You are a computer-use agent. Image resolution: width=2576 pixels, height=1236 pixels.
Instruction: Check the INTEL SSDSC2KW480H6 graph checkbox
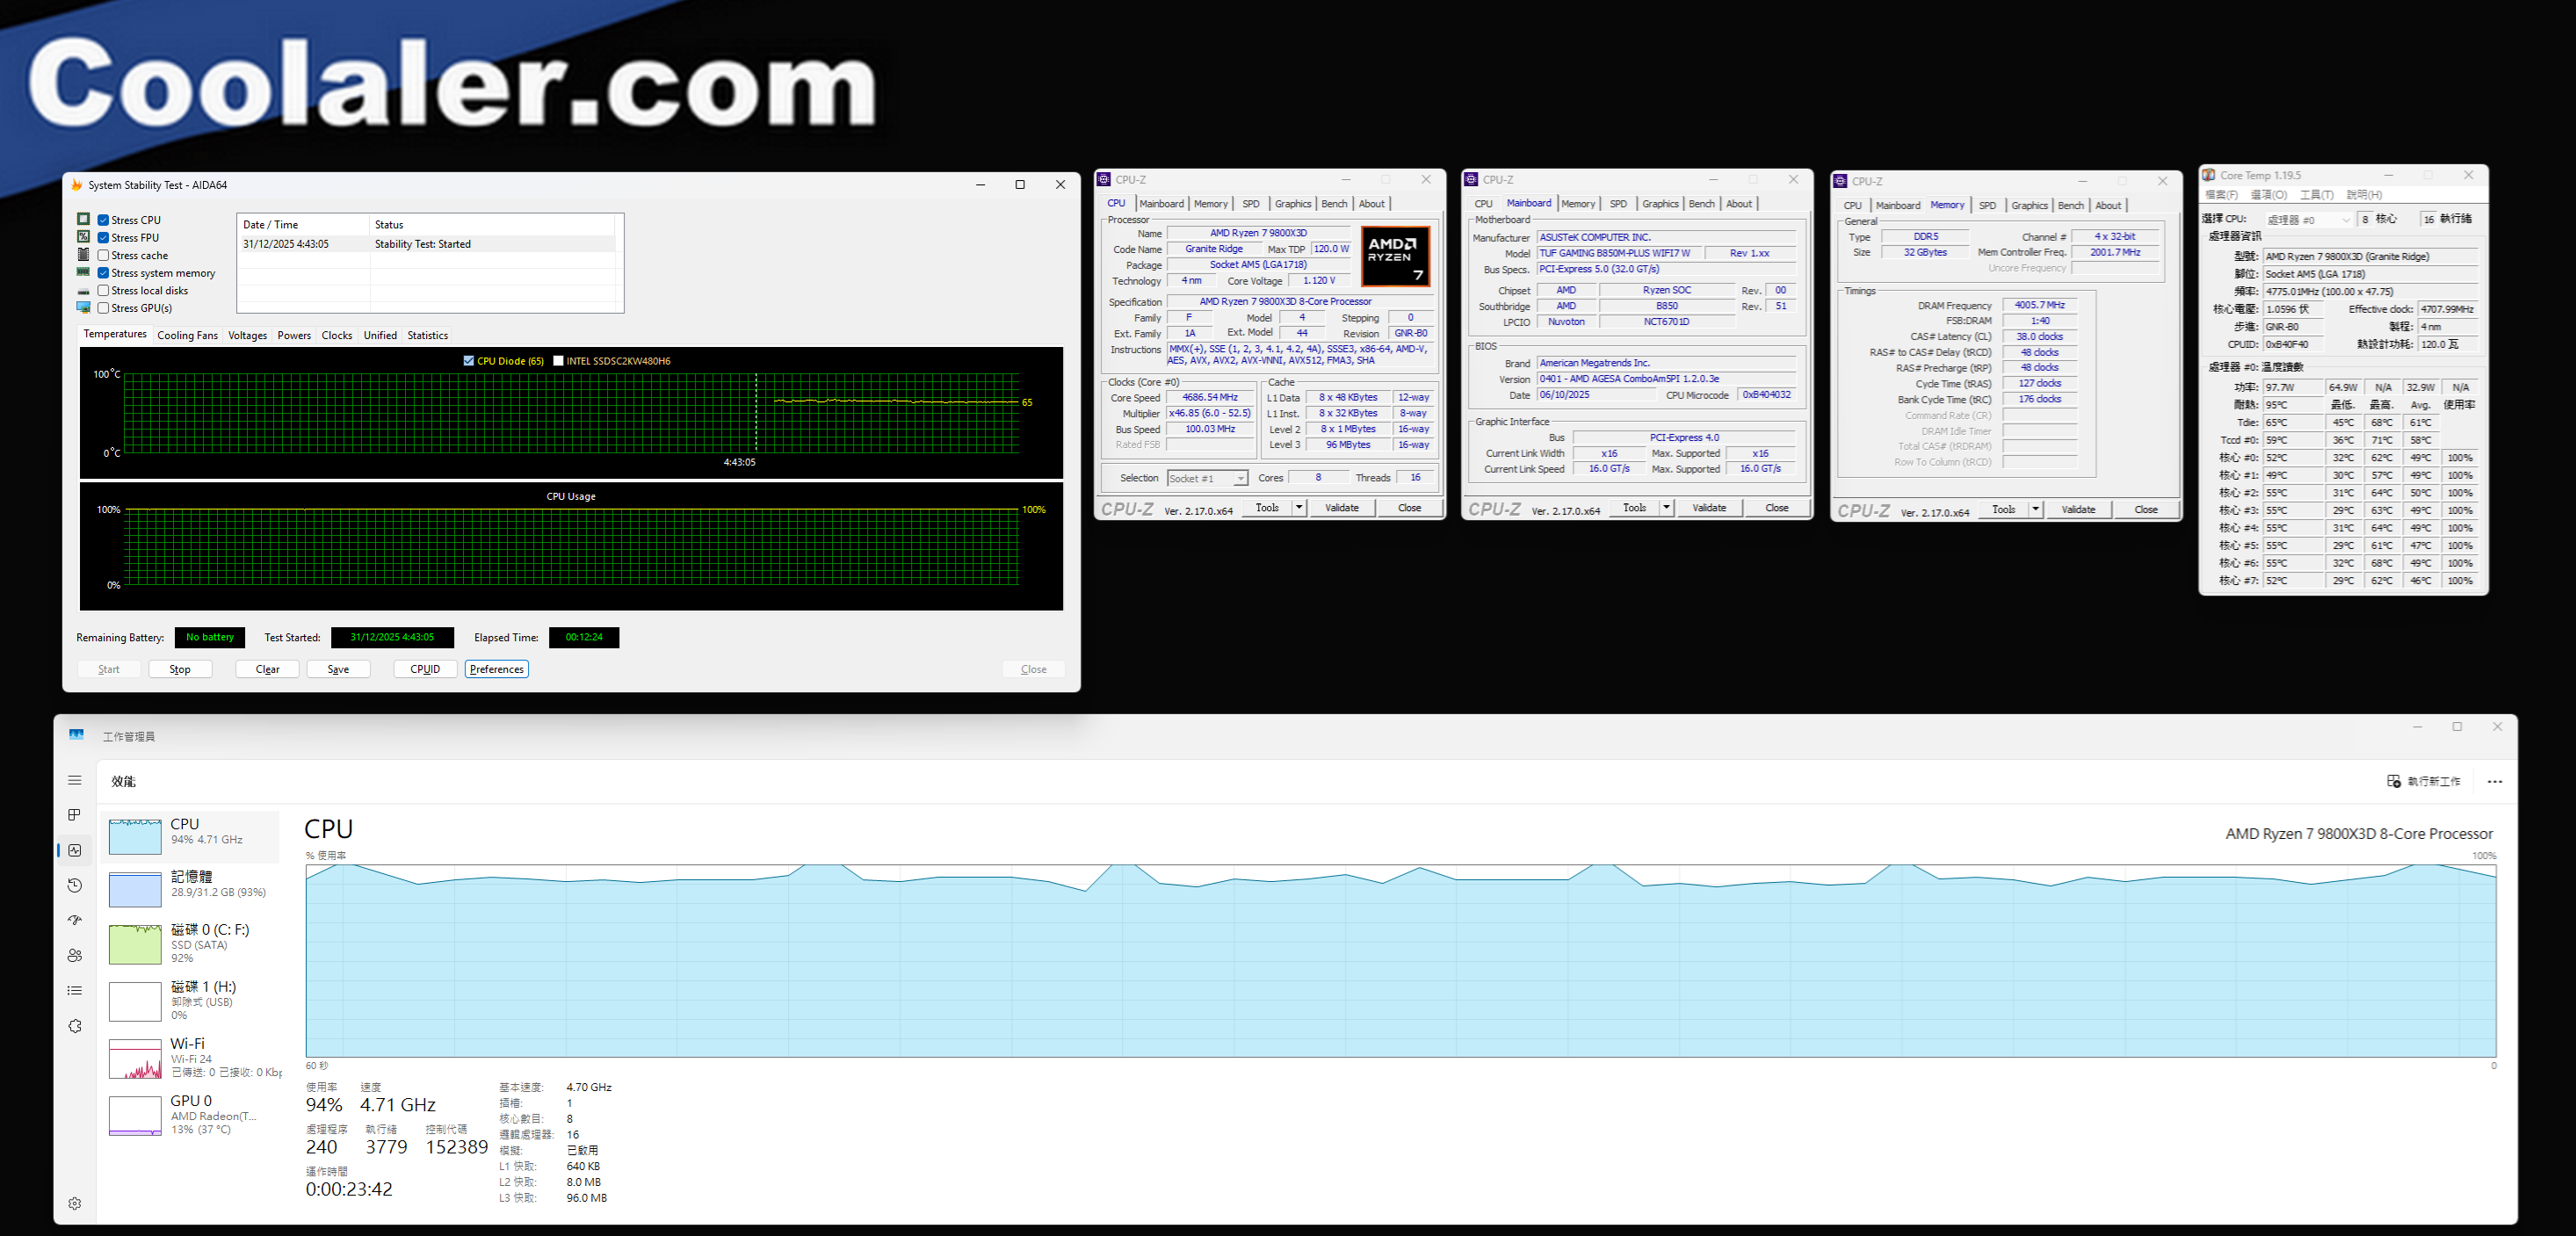tap(558, 361)
